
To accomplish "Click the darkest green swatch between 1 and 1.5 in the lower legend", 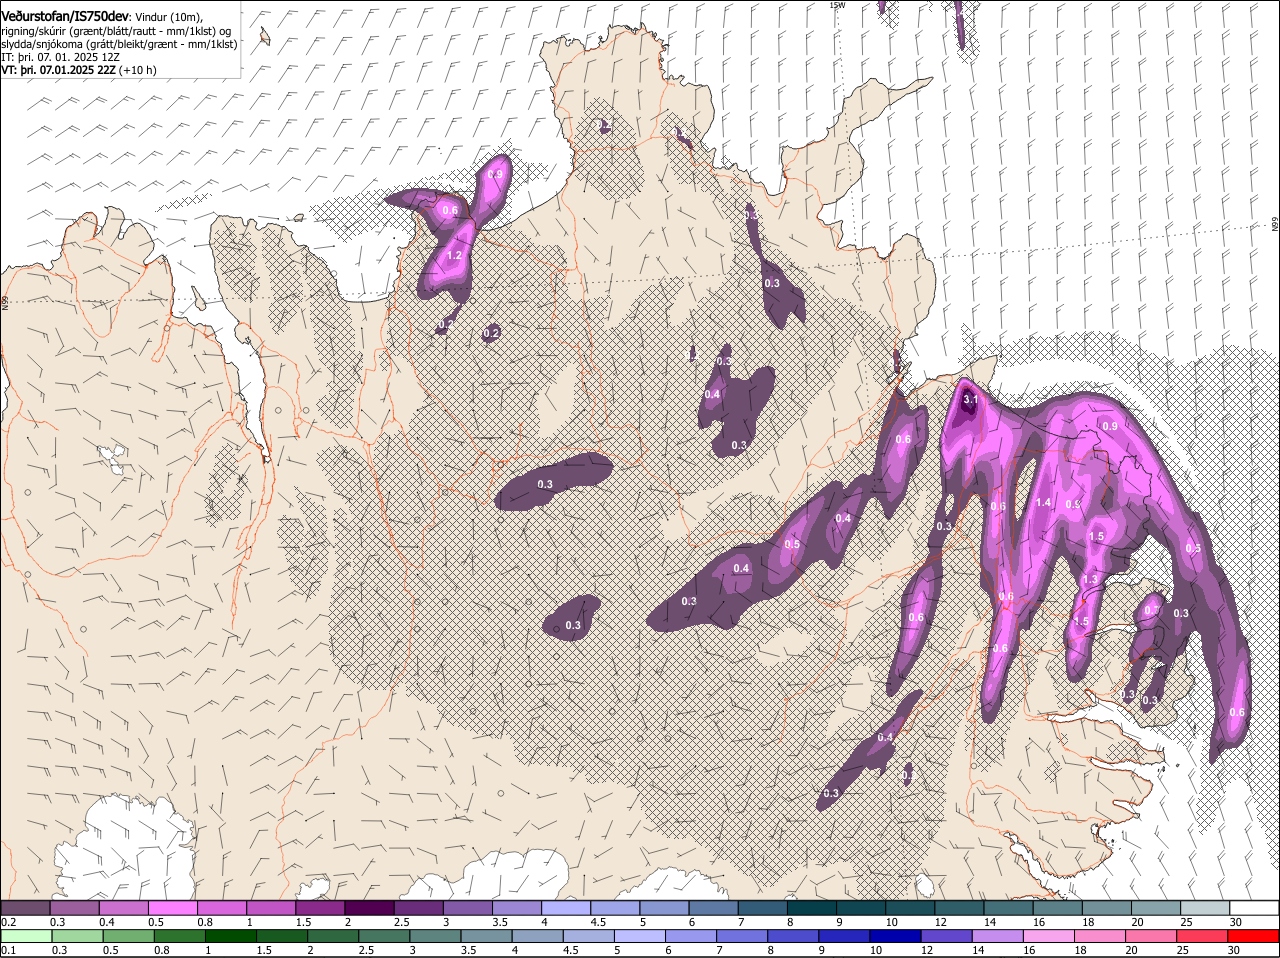I will pos(231,937).
